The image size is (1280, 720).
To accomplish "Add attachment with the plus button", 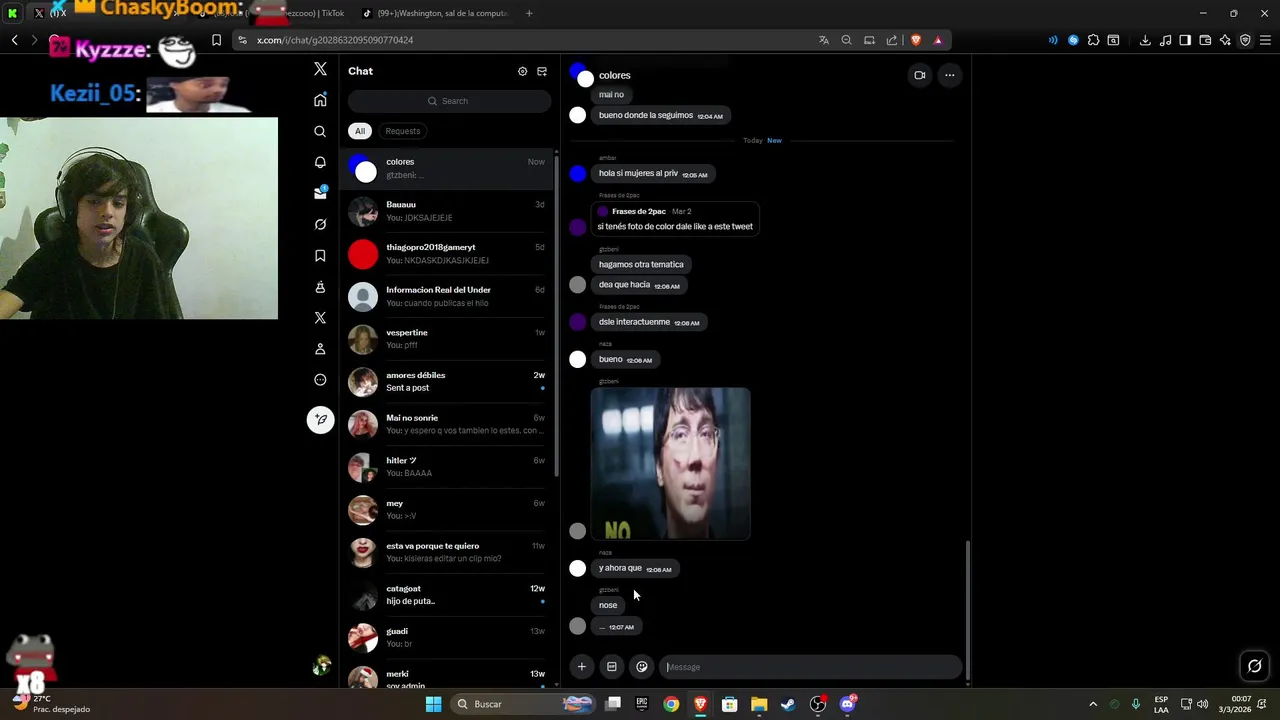I will coord(581,667).
